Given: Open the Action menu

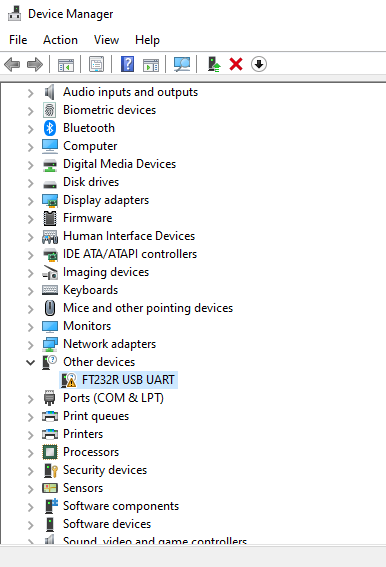Looking at the screenshot, I should tap(60, 40).
